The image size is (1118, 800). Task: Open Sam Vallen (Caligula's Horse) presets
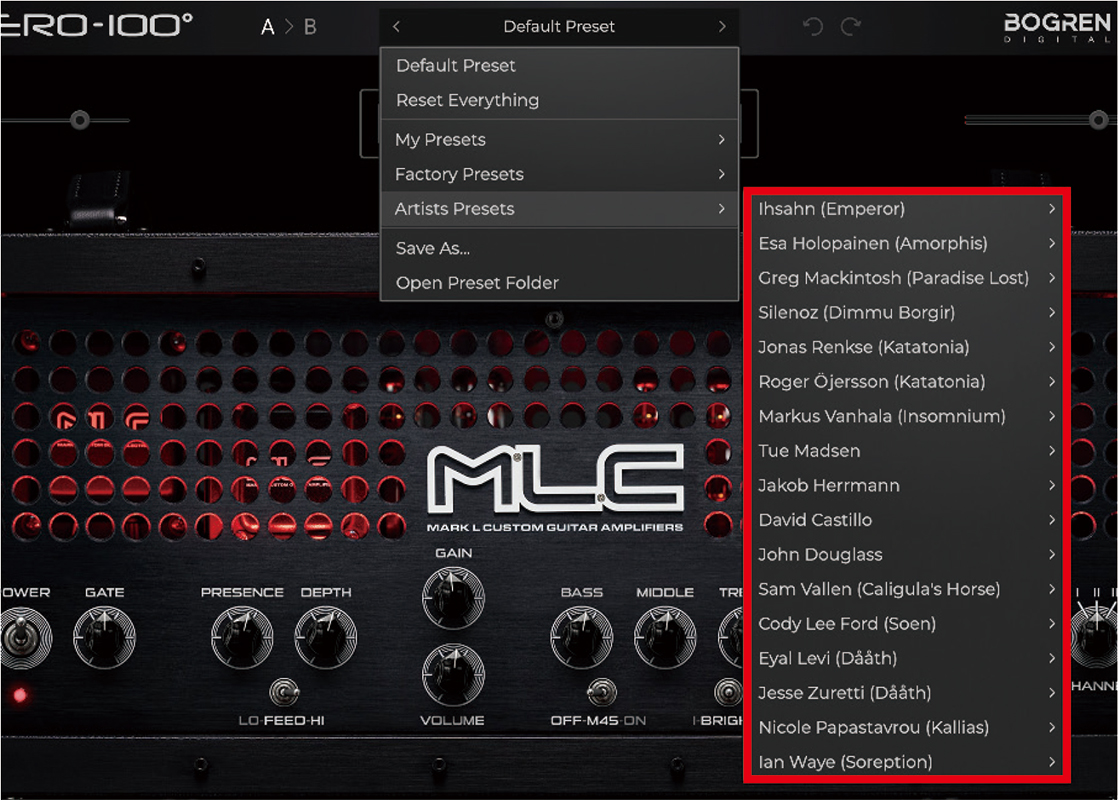tap(906, 590)
